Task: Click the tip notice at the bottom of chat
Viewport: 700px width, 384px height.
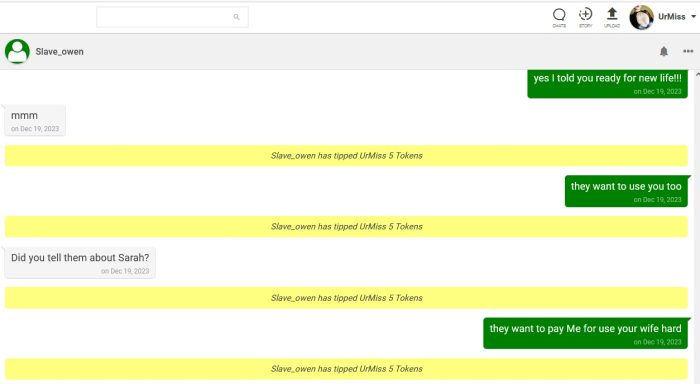Action: pos(346,369)
